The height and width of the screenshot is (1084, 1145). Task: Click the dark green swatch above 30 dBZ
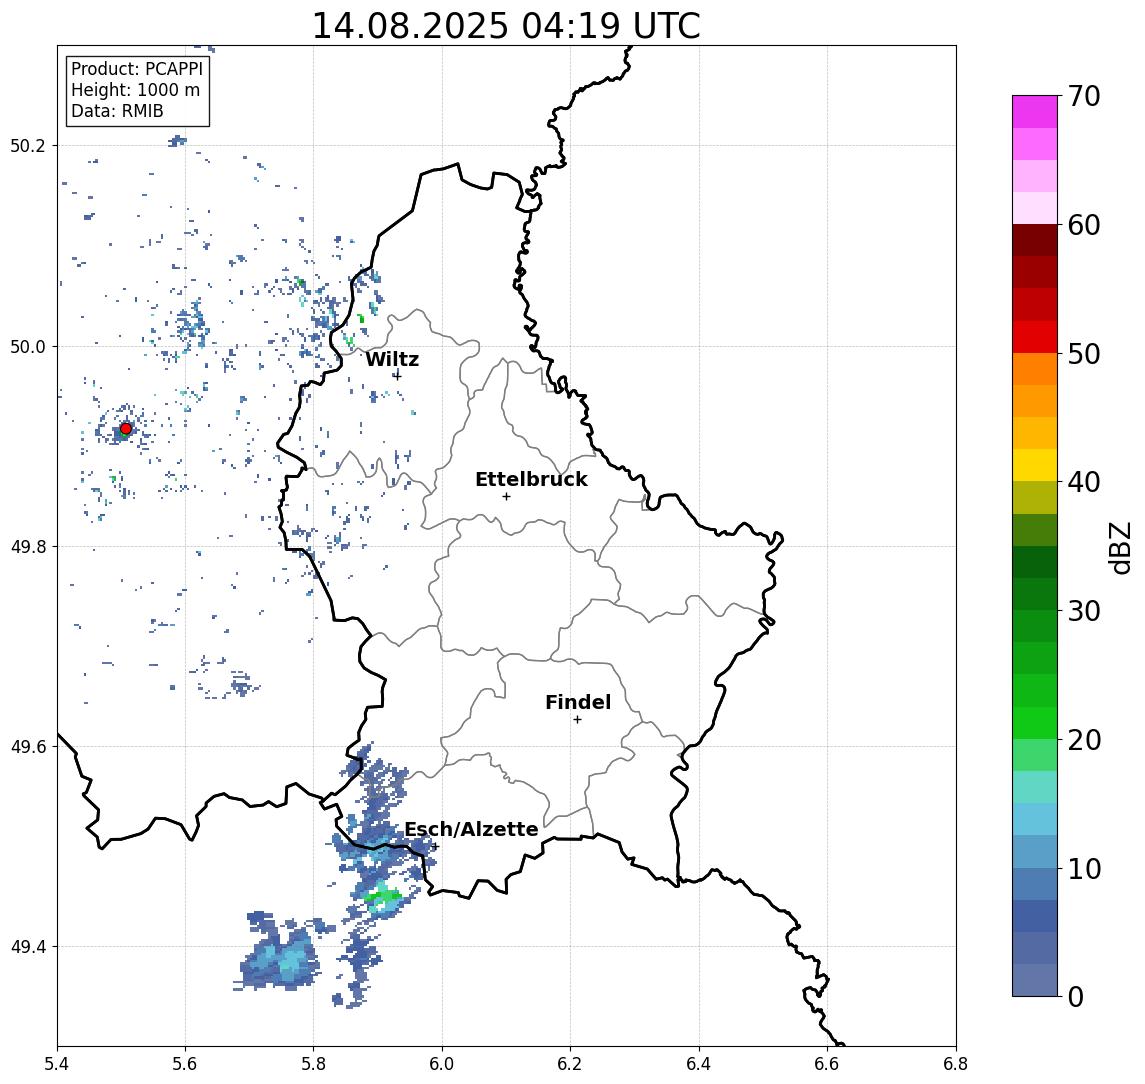pyautogui.click(x=1035, y=594)
